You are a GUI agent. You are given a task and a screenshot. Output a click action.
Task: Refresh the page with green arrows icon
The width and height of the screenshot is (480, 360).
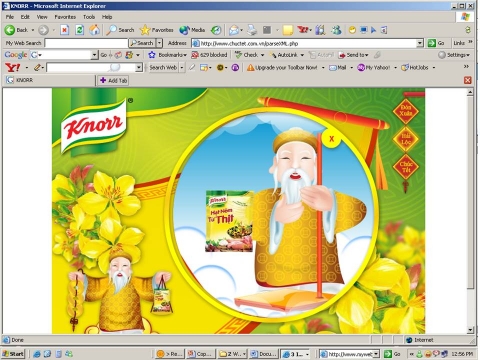click(x=79, y=30)
